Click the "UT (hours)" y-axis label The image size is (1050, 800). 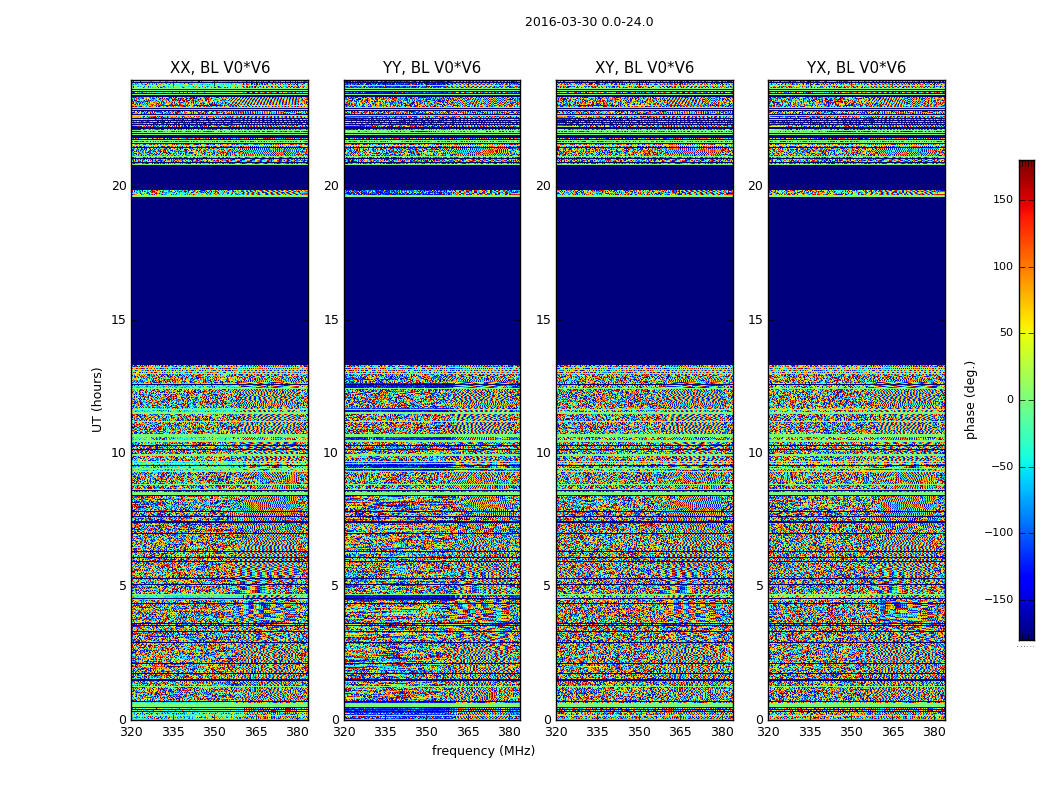point(97,400)
